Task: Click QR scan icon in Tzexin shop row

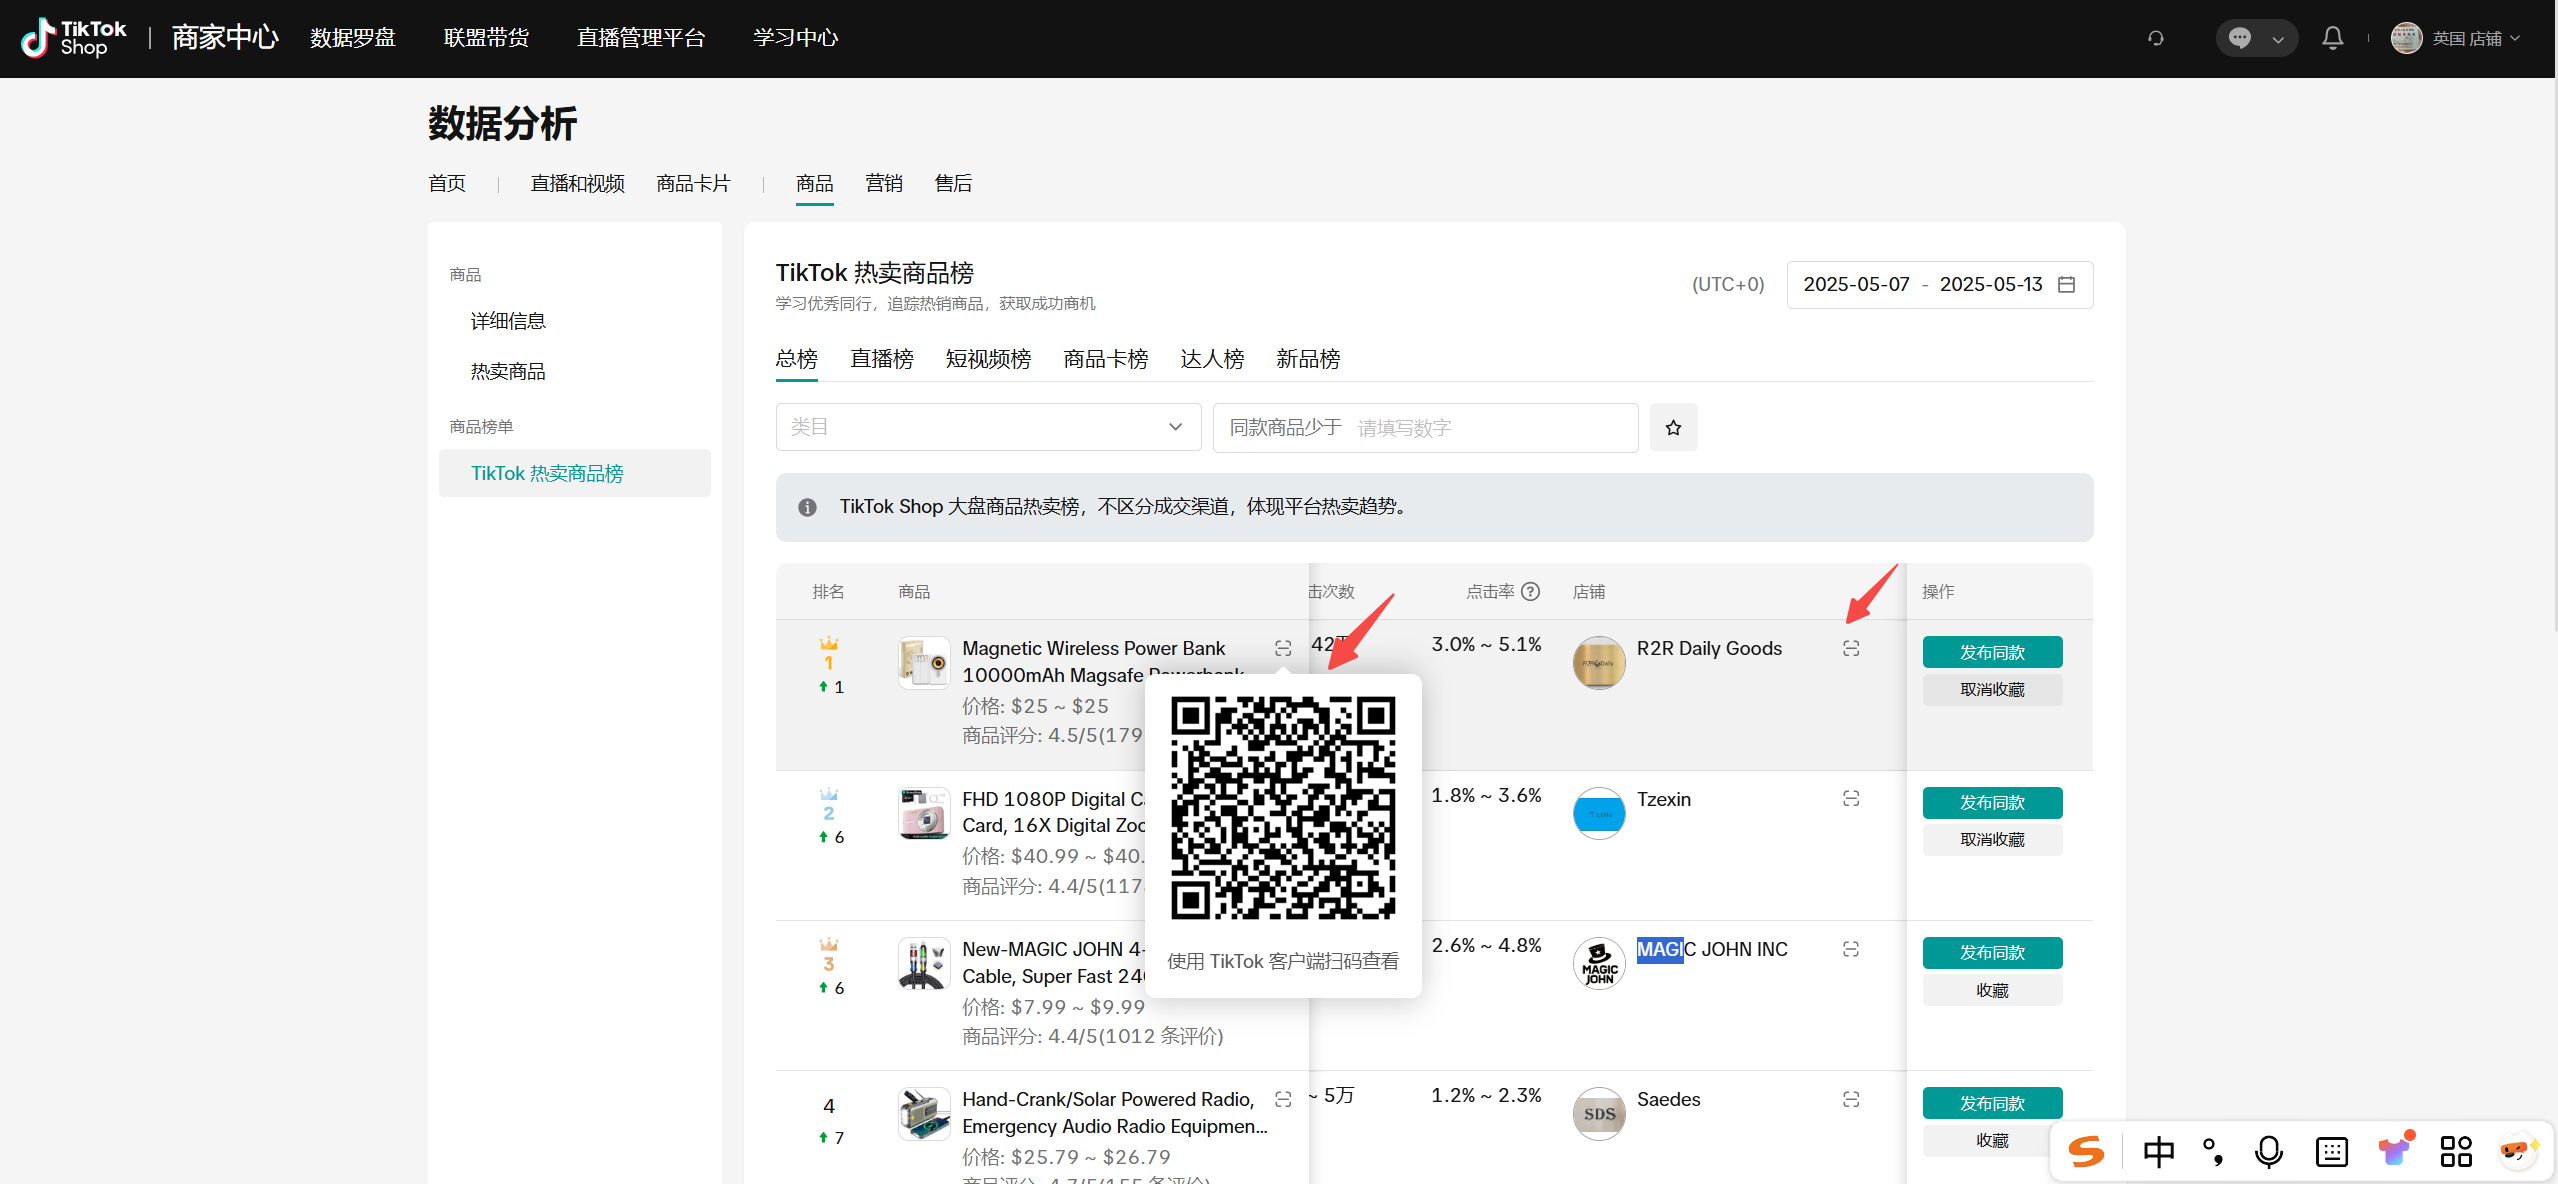Action: coord(1851,799)
